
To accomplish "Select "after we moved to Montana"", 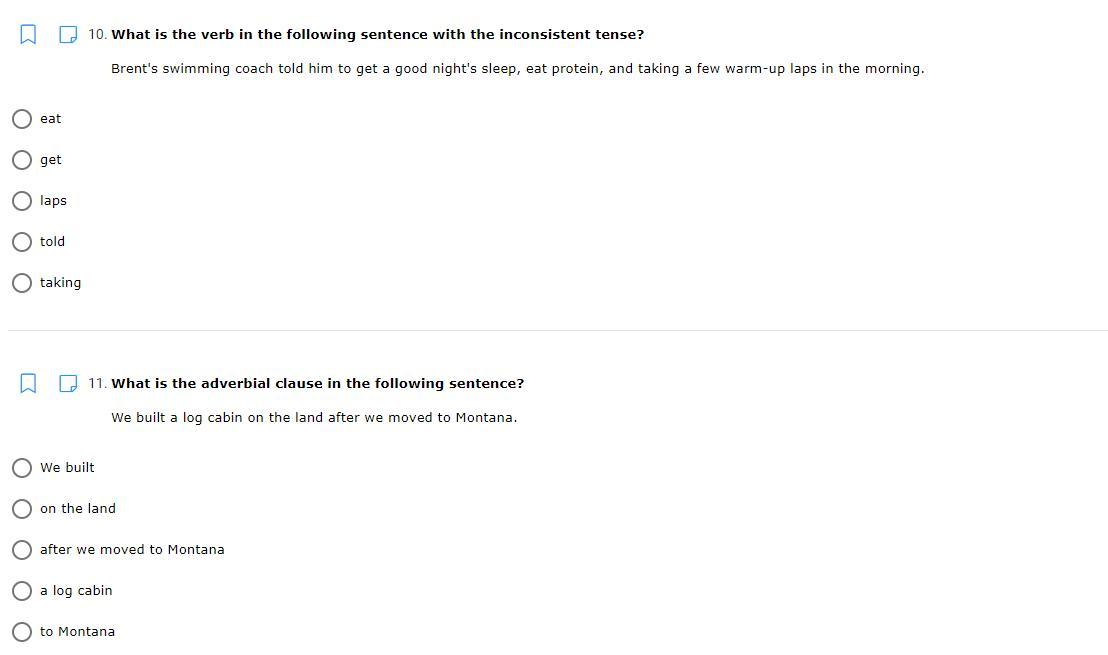I will click(x=22, y=550).
